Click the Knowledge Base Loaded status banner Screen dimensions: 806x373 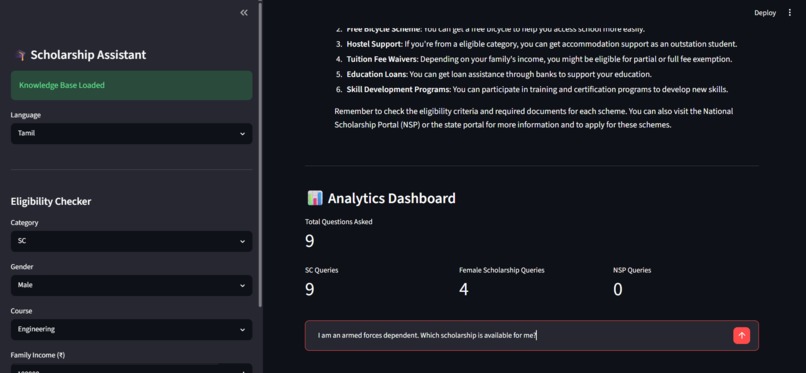click(x=131, y=85)
